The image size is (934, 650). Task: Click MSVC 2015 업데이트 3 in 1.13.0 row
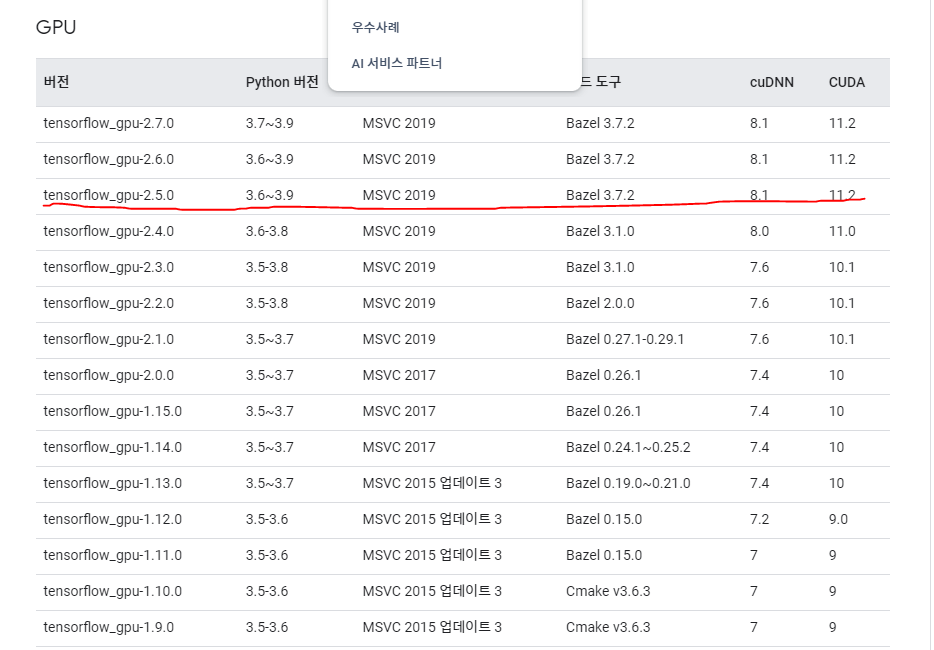(432, 483)
